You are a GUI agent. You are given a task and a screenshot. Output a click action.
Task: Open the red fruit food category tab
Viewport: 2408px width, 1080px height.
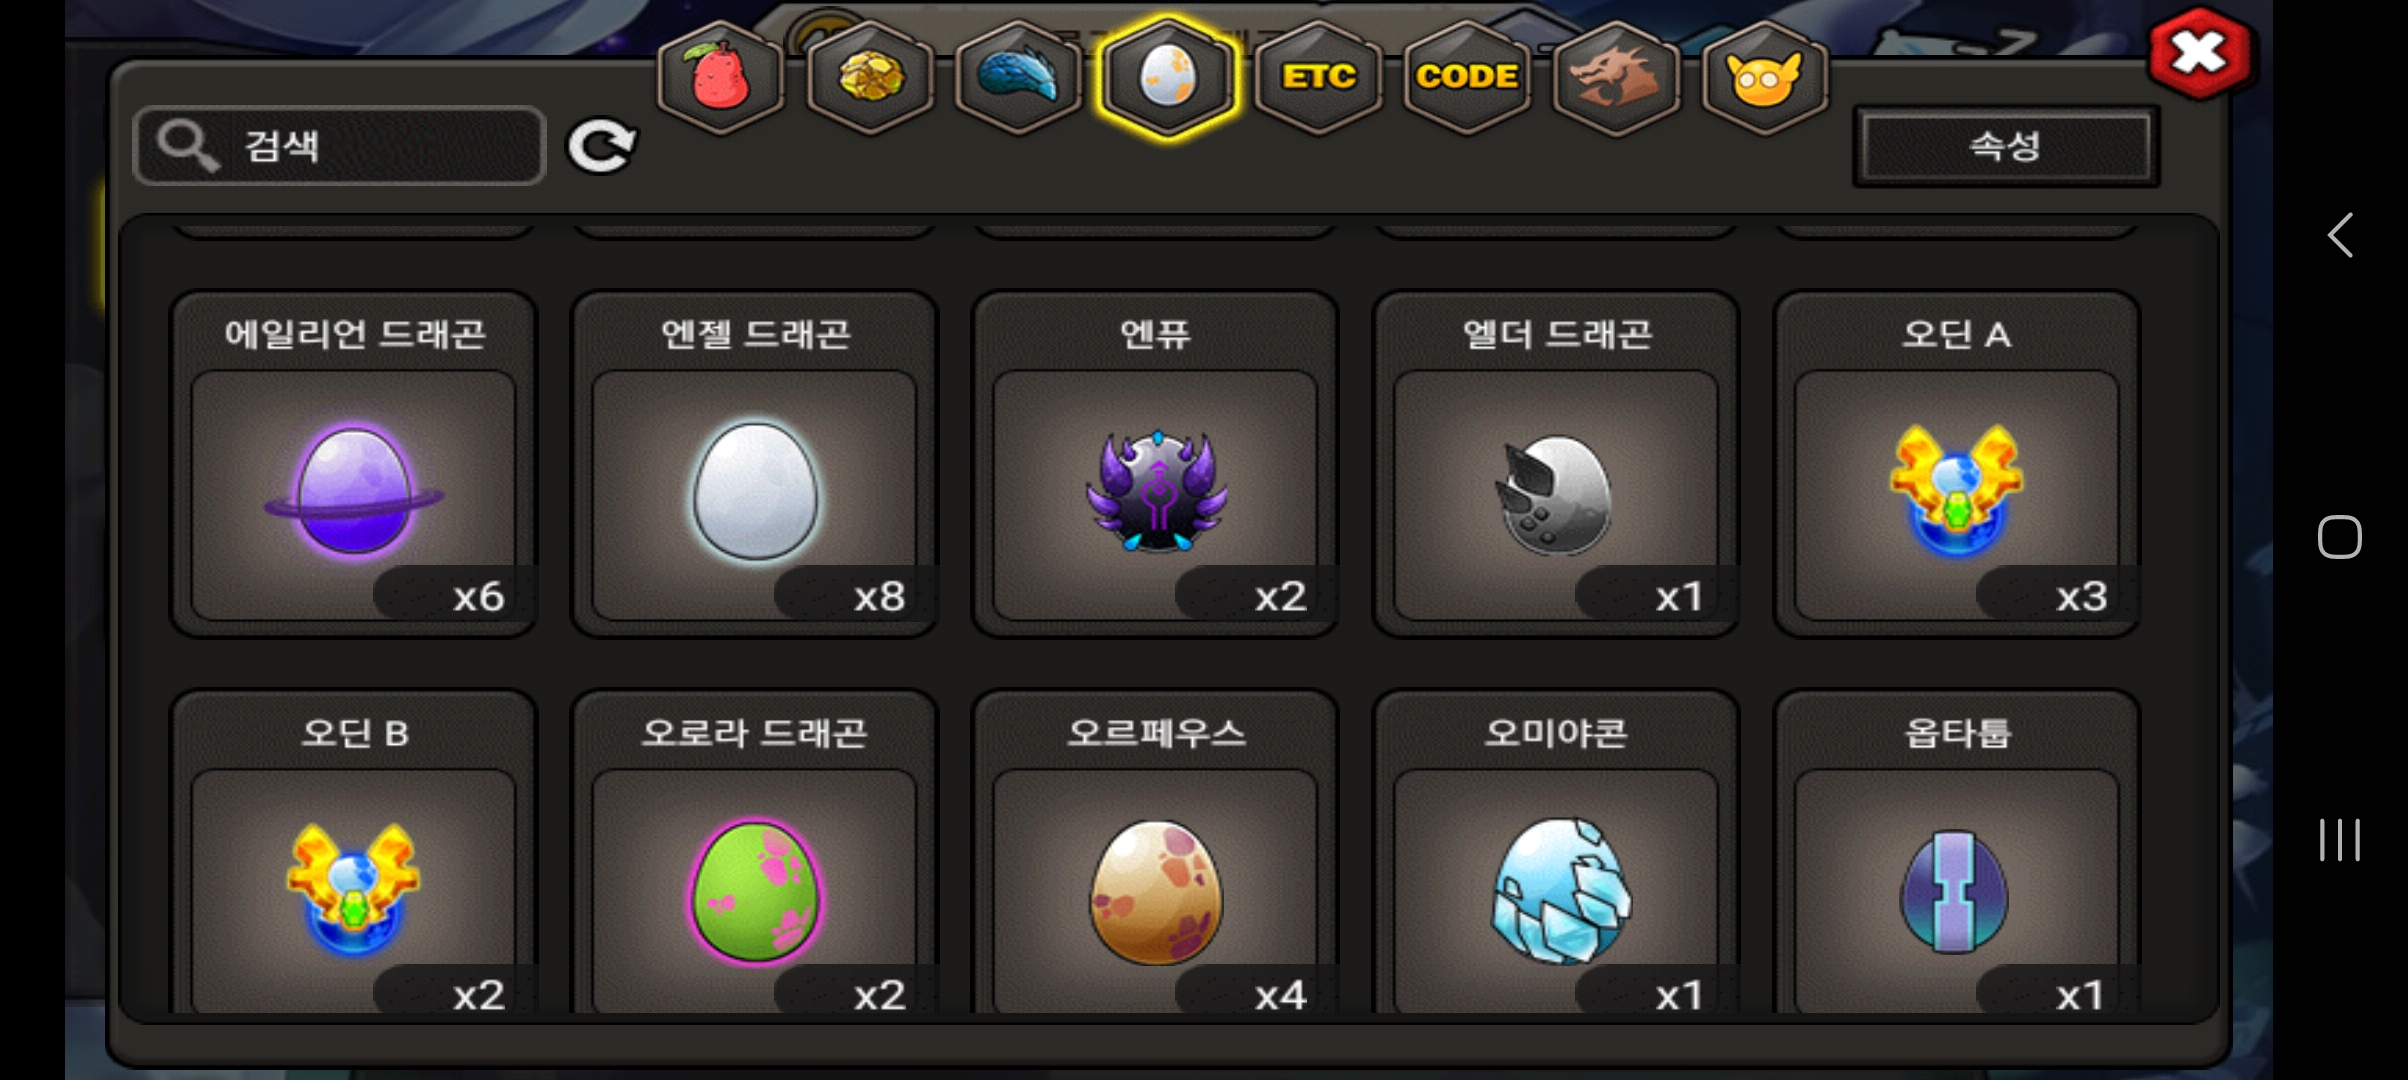(x=720, y=77)
